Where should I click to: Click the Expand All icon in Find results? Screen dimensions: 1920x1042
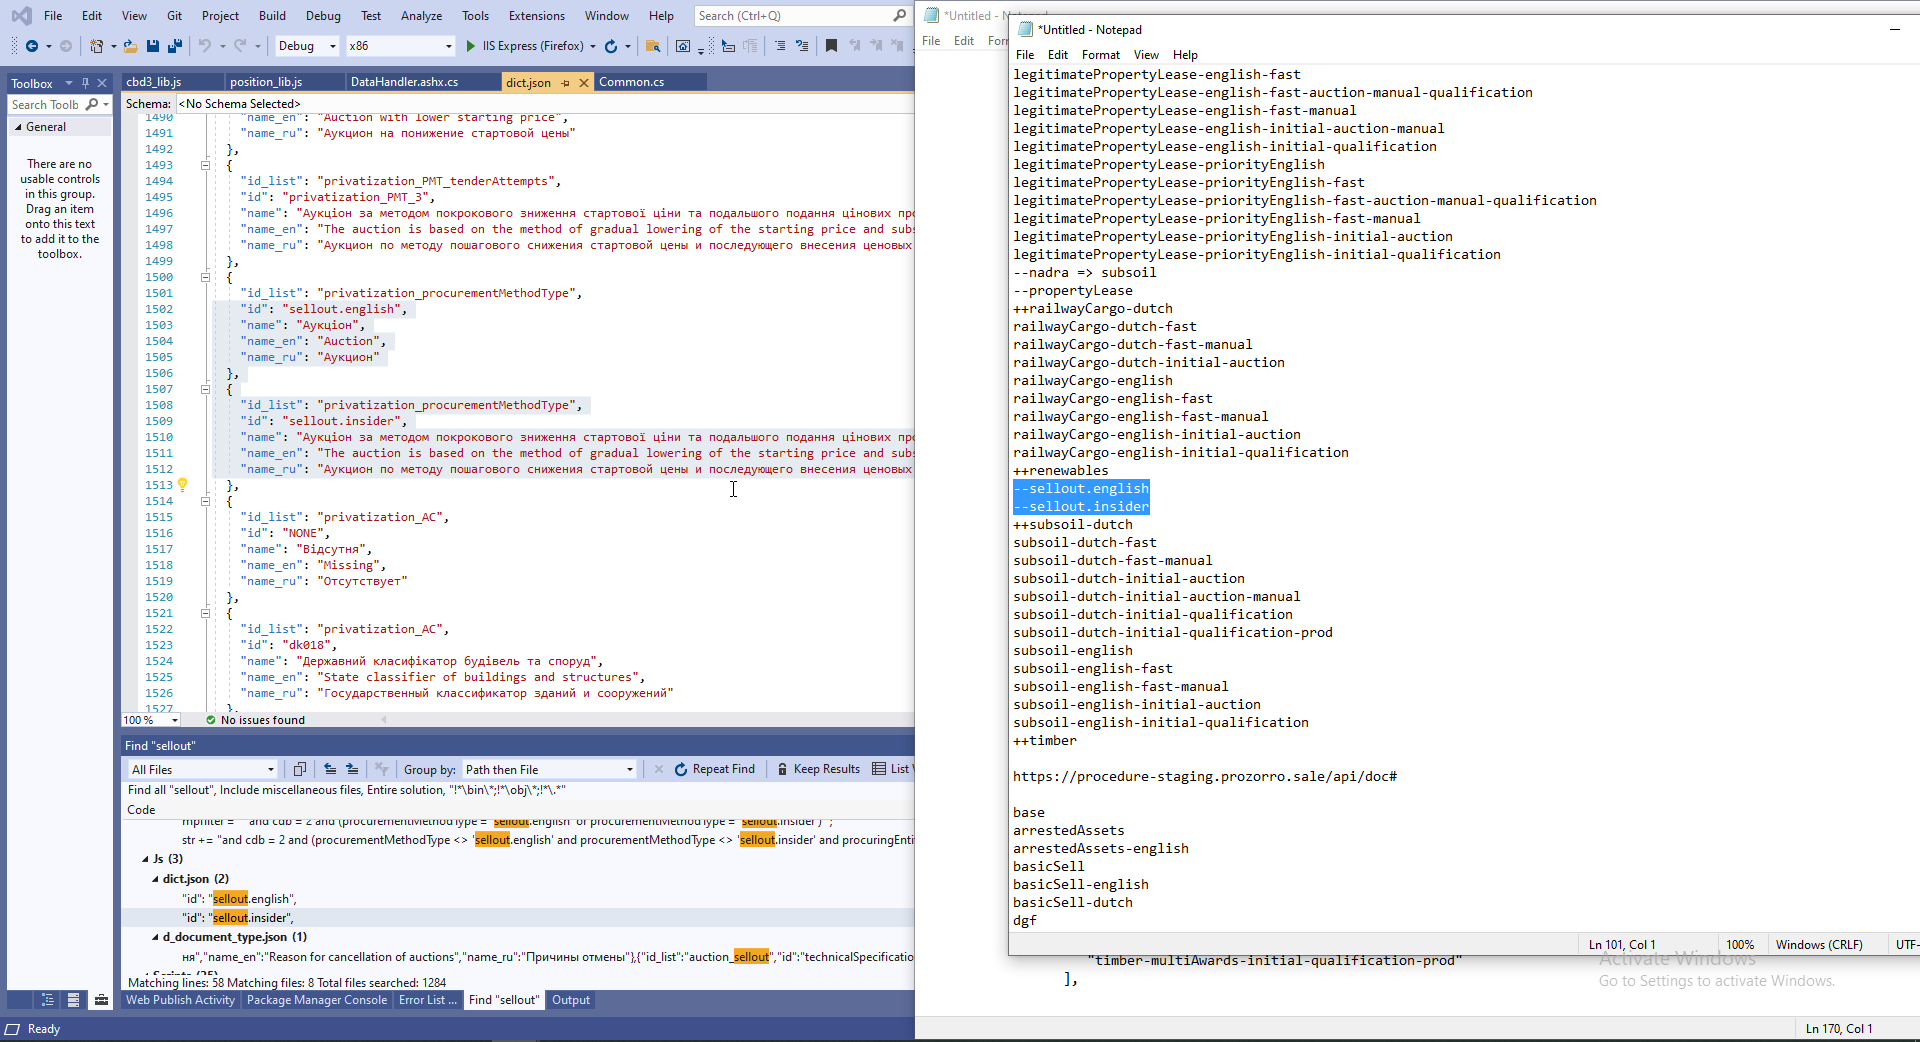click(x=352, y=769)
